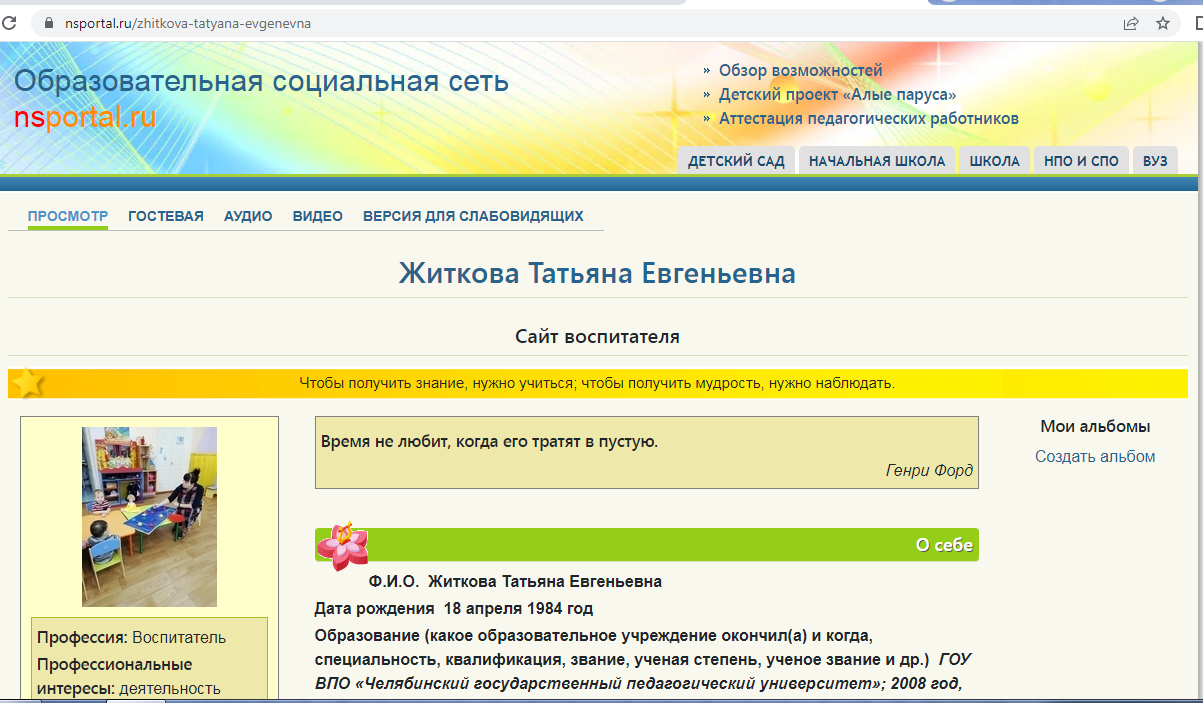Switch to the ГОСТЕВАЯ tab
The image size is (1203, 703).
pos(166,216)
